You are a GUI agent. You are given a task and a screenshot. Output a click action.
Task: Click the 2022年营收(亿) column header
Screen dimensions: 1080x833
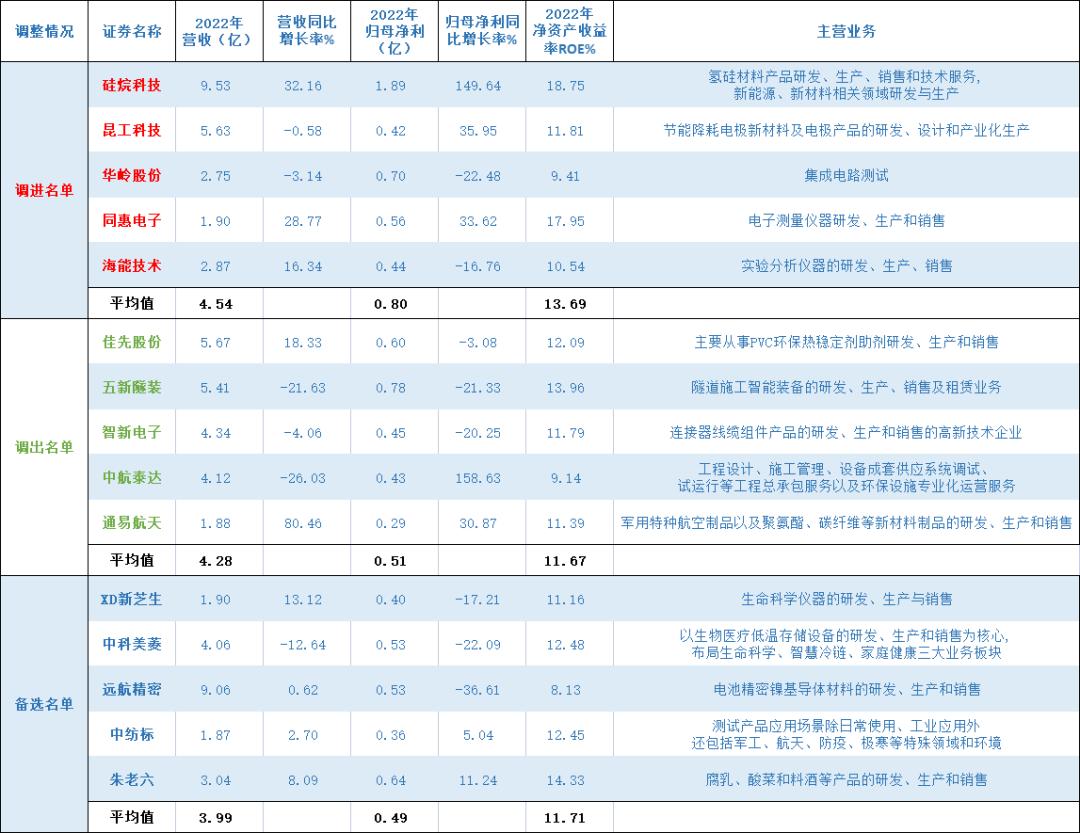219,31
